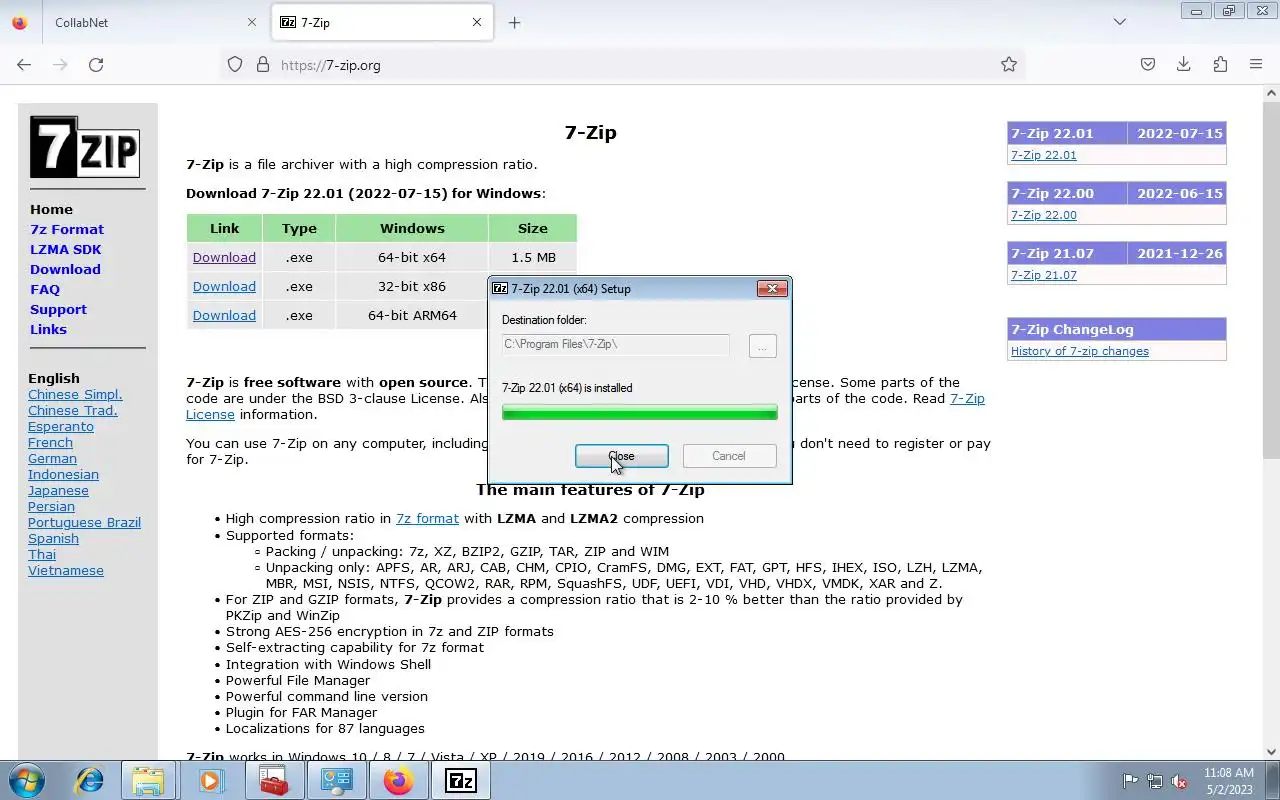Open the 7z Format sidebar link
This screenshot has height=800, width=1280.
(67, 229)
